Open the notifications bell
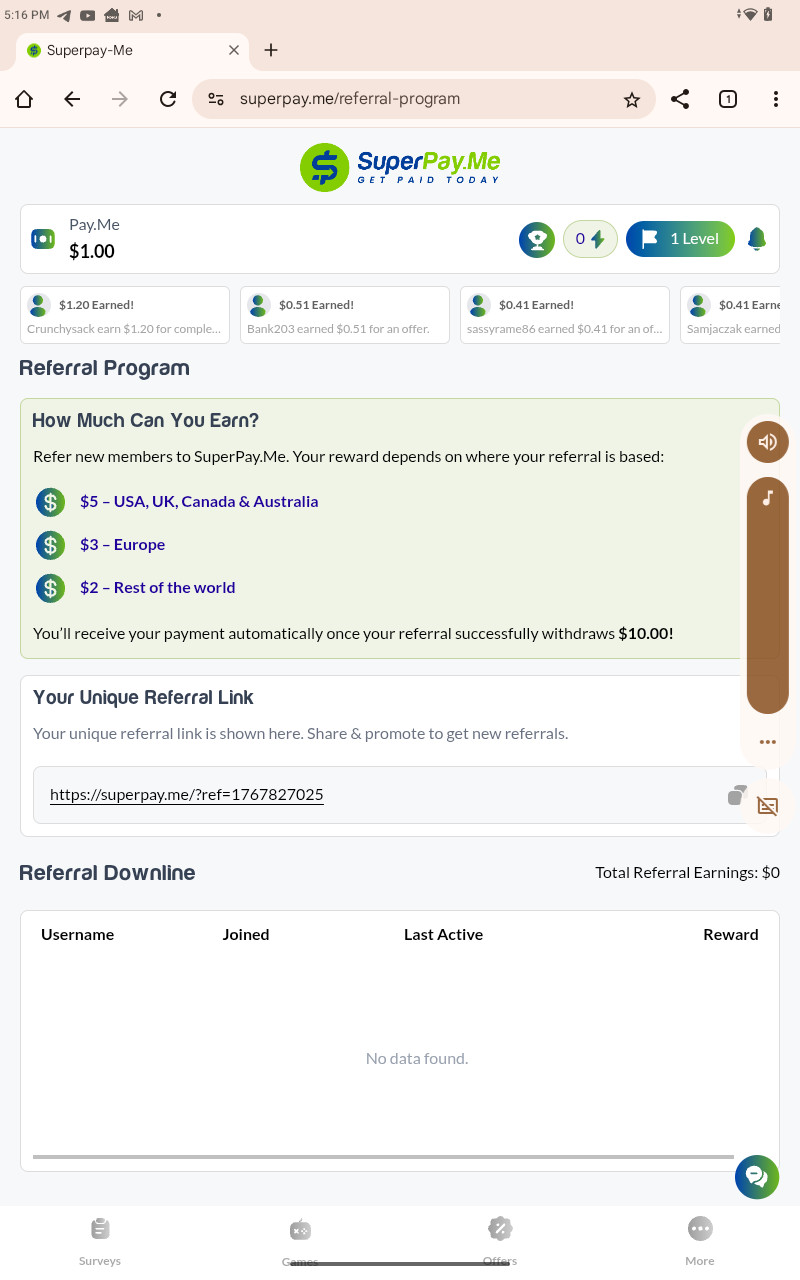This screenshot has width=800, height=1280. coord(757,239)
